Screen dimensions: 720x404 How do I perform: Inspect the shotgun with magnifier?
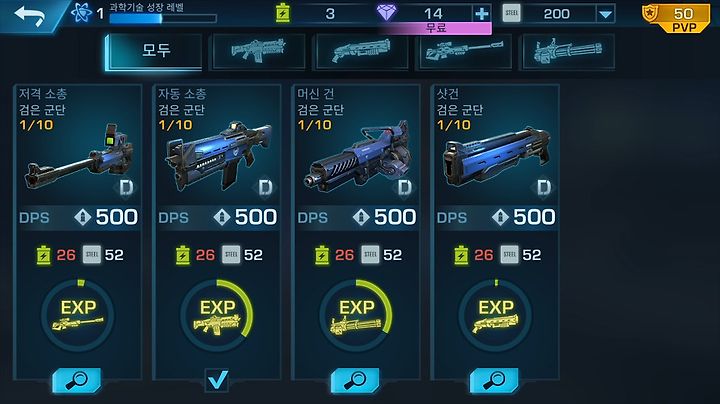[494, 380]
